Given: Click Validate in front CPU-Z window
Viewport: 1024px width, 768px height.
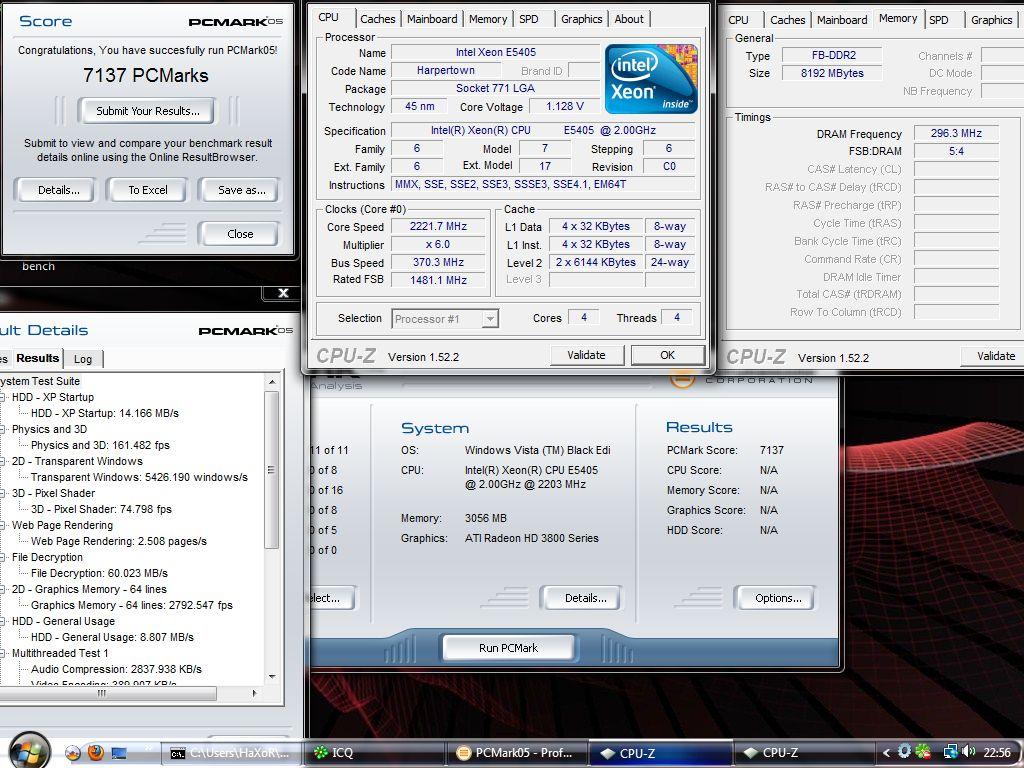Looking at the screenshot, I should pyautogui.click(x=586, y=355).
